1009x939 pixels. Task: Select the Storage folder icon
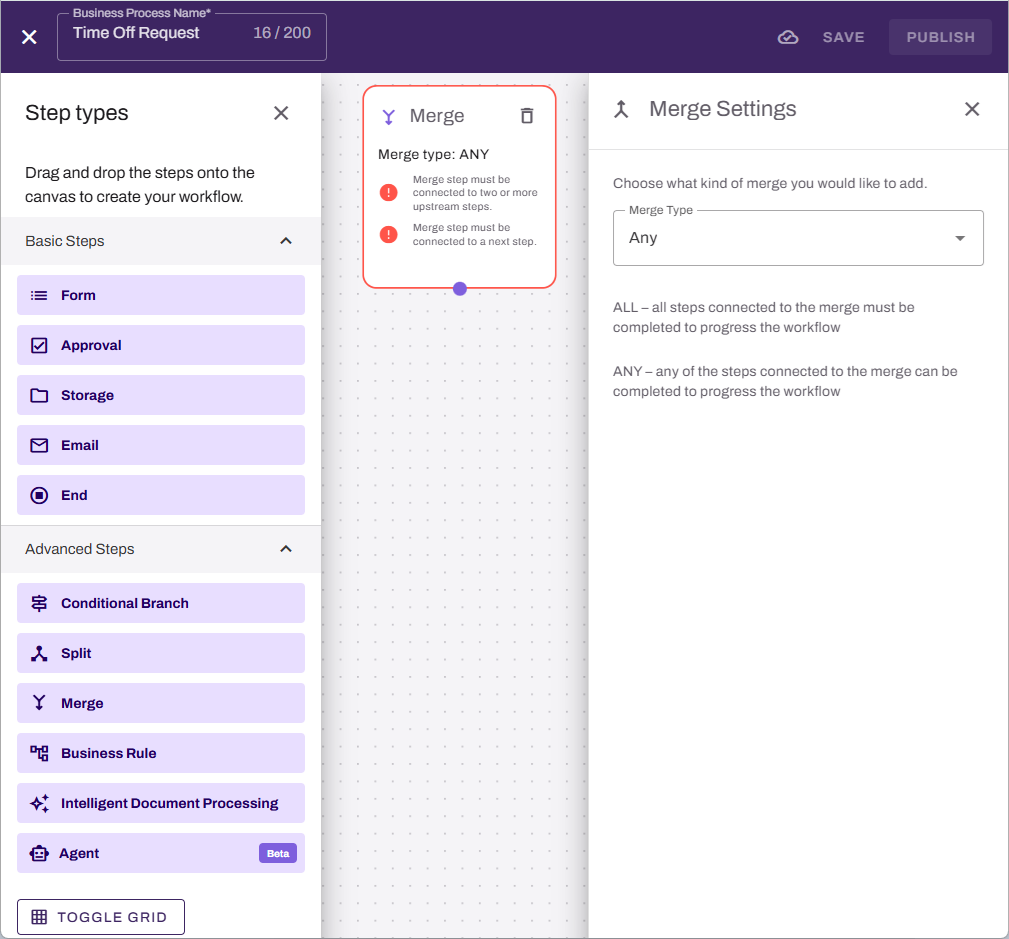coord(39,395)
